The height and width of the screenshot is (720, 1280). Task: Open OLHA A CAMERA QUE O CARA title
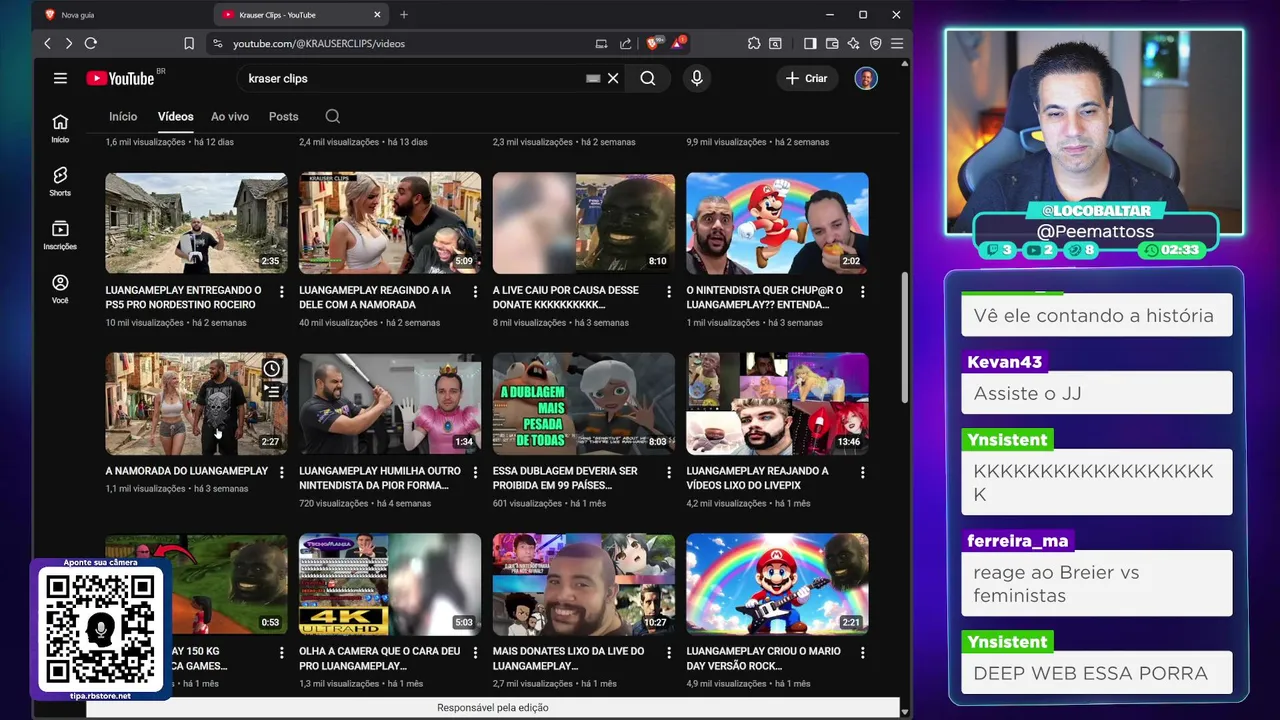380,658
